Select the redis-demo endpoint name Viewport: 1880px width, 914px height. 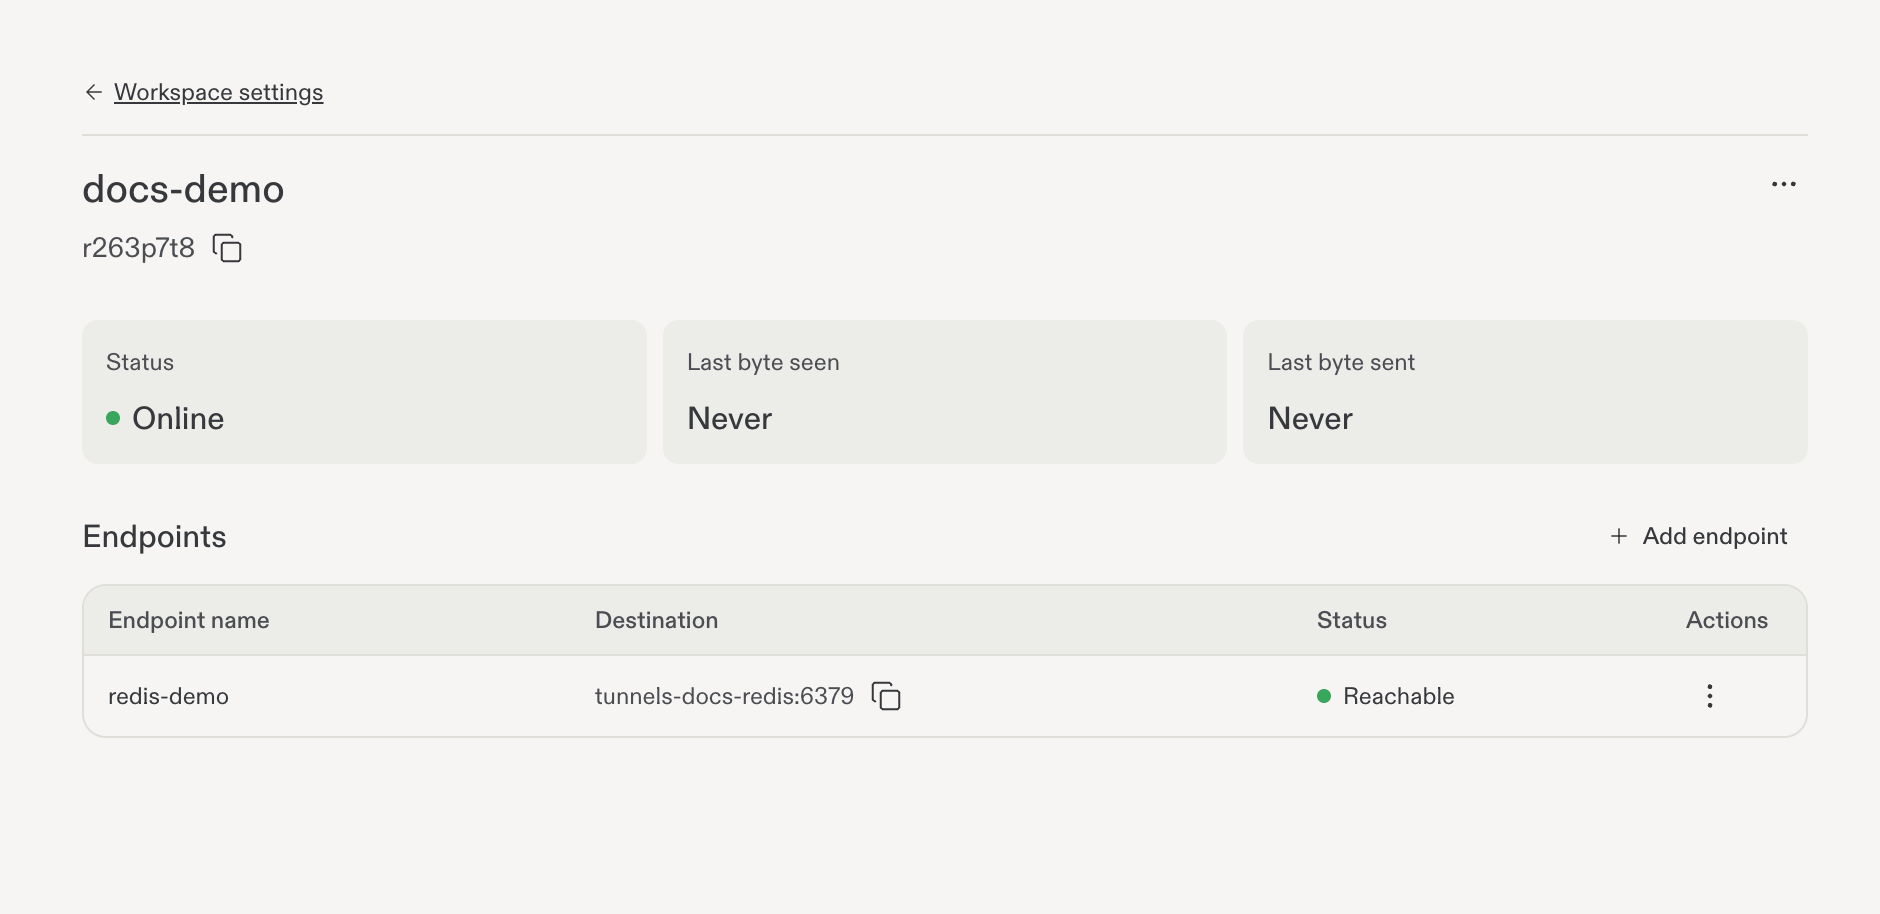click(x=168, y=696)
